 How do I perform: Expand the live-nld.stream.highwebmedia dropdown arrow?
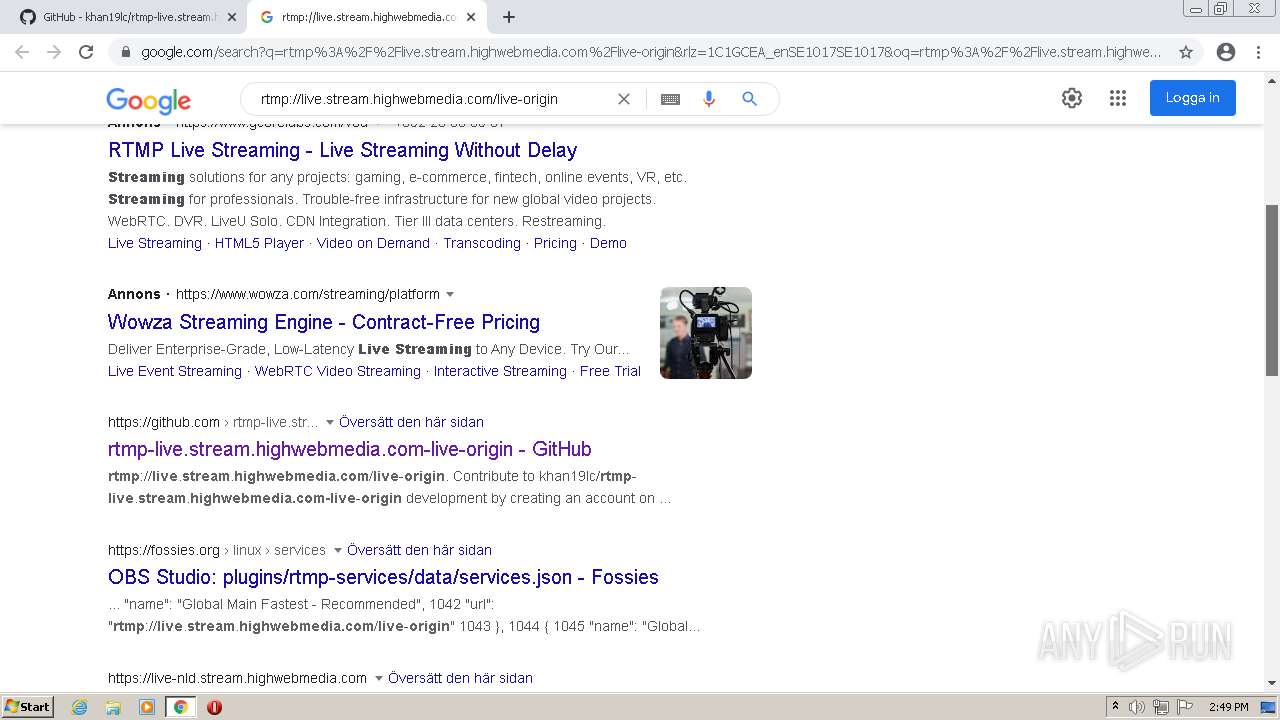[x=379, y=678]
